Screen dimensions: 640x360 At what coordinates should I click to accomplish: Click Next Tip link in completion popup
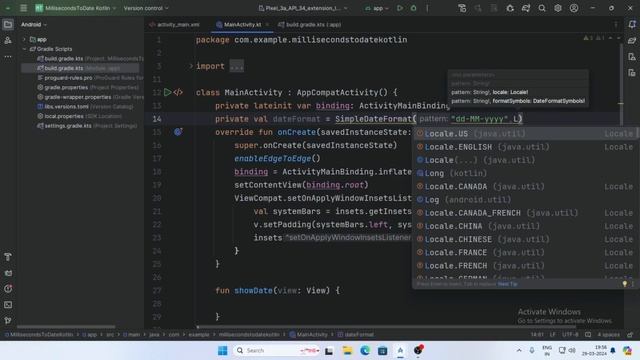click(x=507, y=284)
